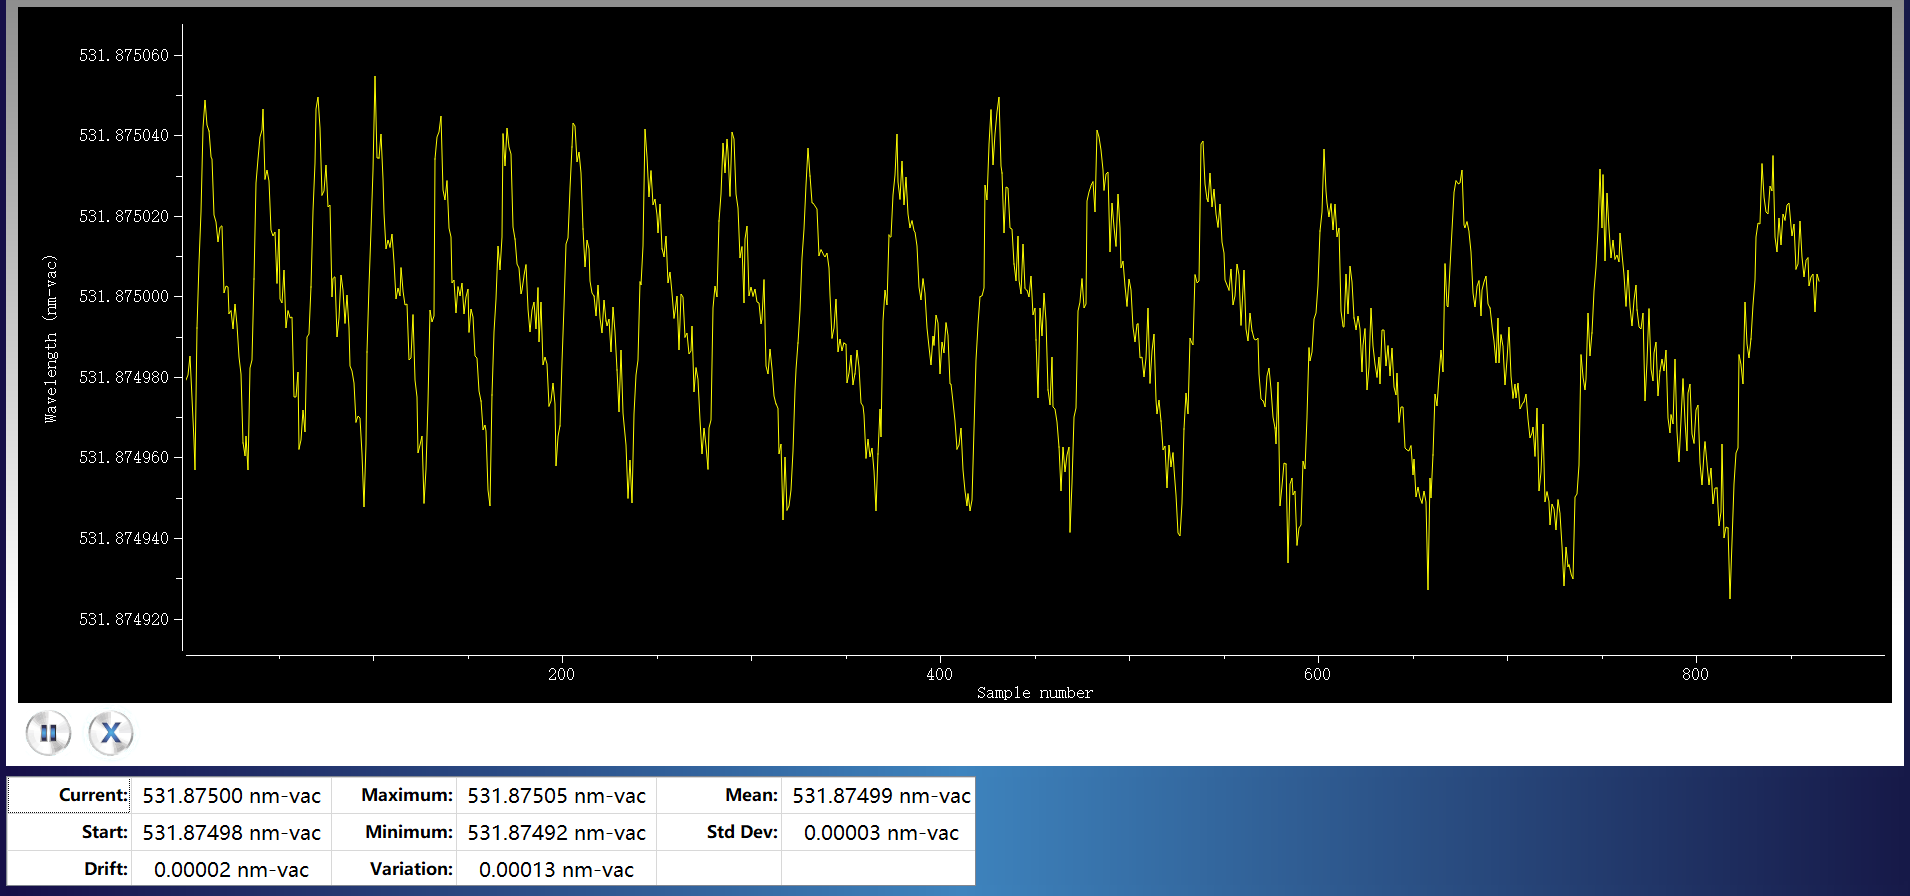1910x896 pixels.
Task: Click the Current label cell
Action: [69, 796]
